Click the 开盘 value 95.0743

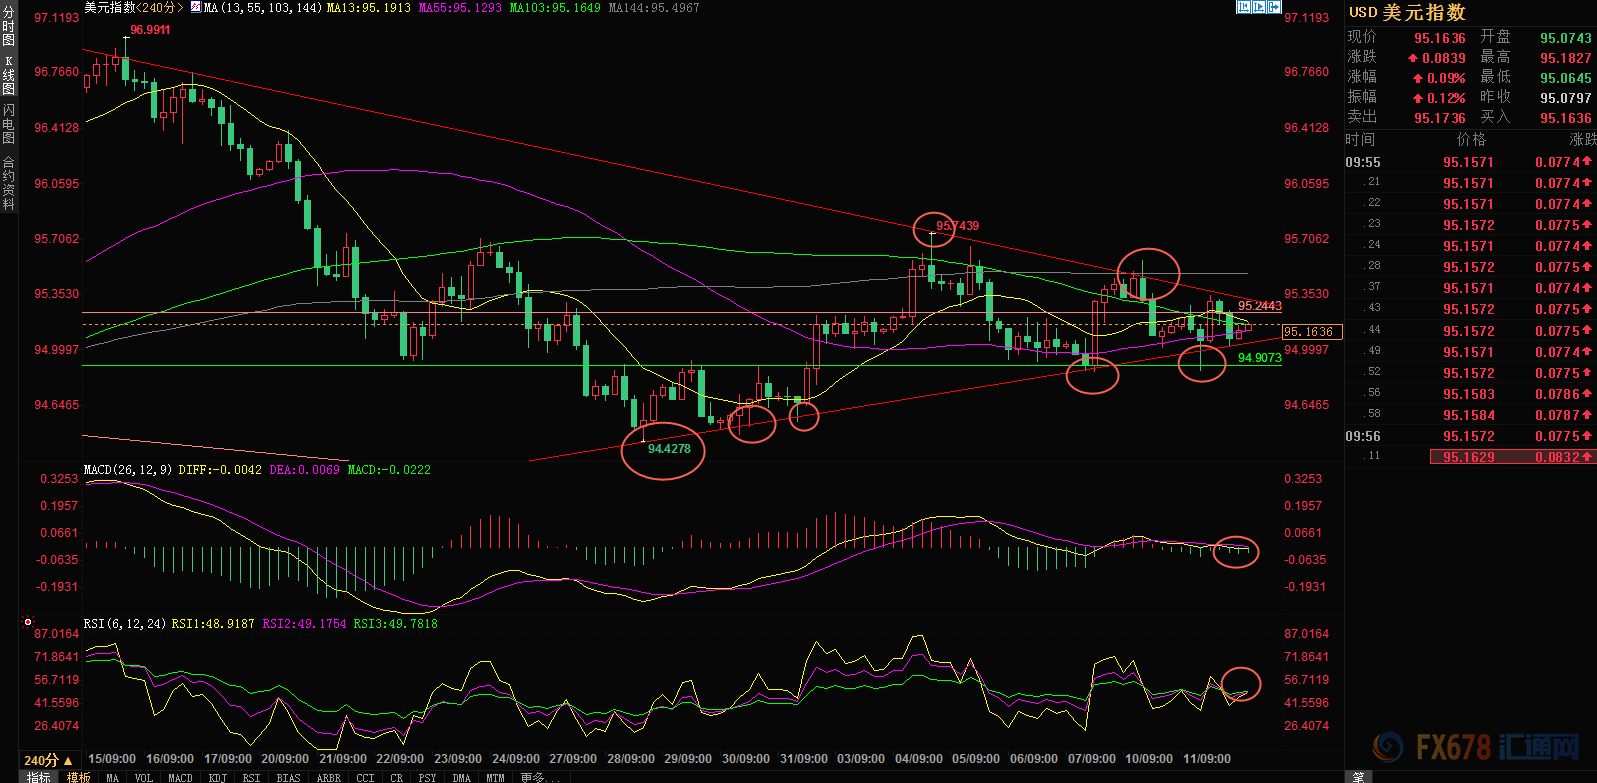pos(1566,38)
